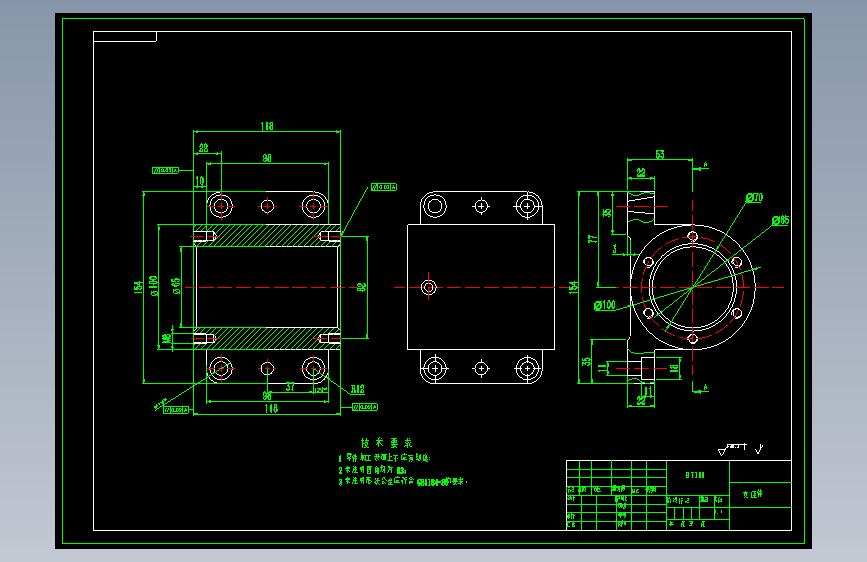Select the ø65 bore diameter dimension

click(x=176, y=286)
